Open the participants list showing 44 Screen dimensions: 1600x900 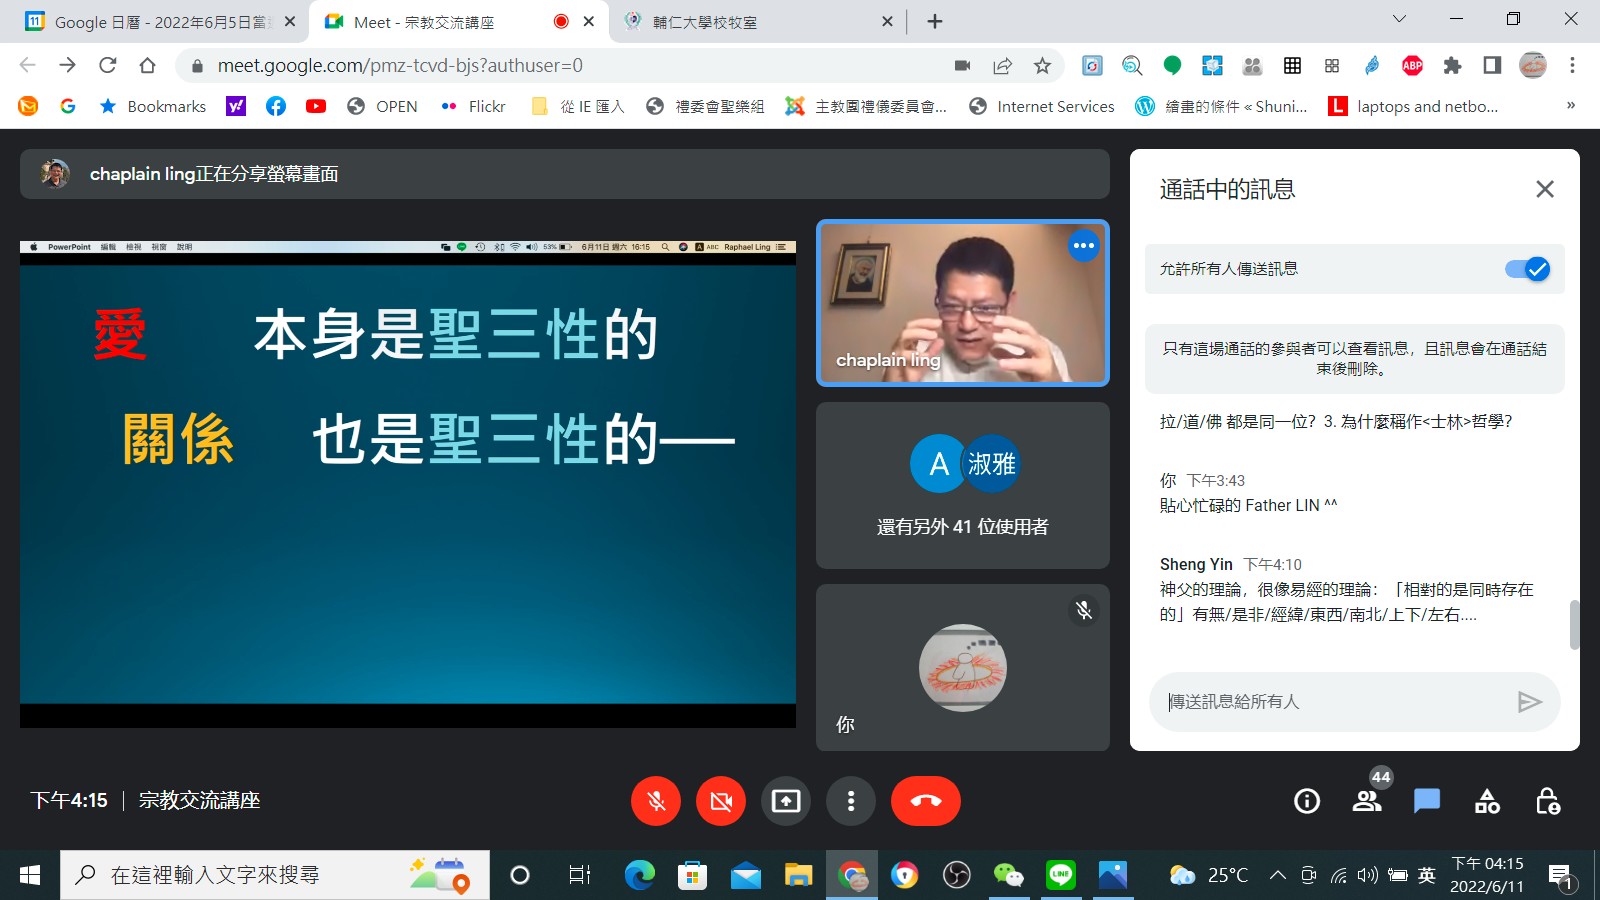(1366, 801)
